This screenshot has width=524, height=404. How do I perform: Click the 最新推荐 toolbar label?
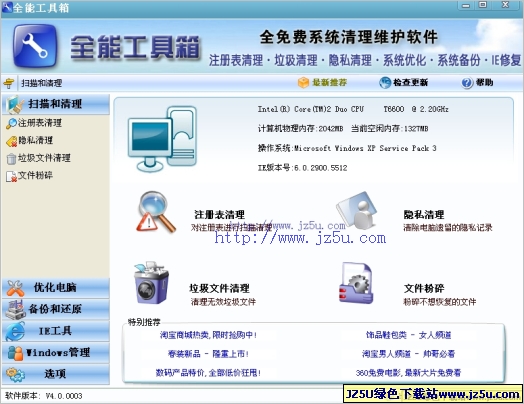[330, 83]
